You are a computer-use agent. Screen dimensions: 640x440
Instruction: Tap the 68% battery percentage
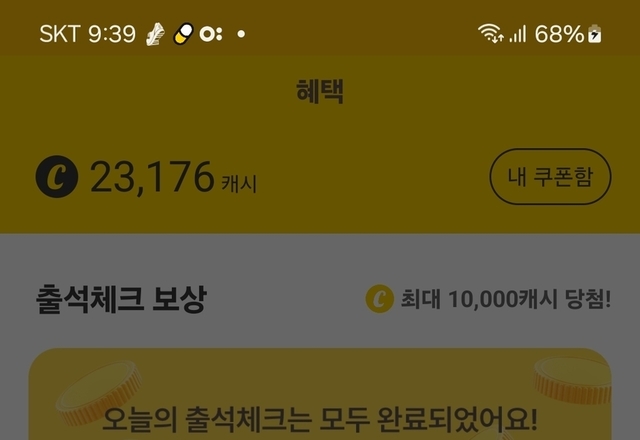pyautogui.click(x=559, y=34)
